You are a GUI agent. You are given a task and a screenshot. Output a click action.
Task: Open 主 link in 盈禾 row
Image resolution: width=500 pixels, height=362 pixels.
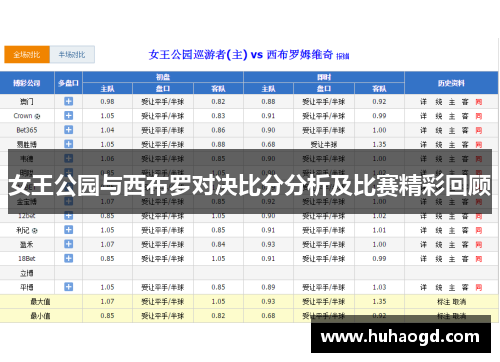tap(452, 245)
